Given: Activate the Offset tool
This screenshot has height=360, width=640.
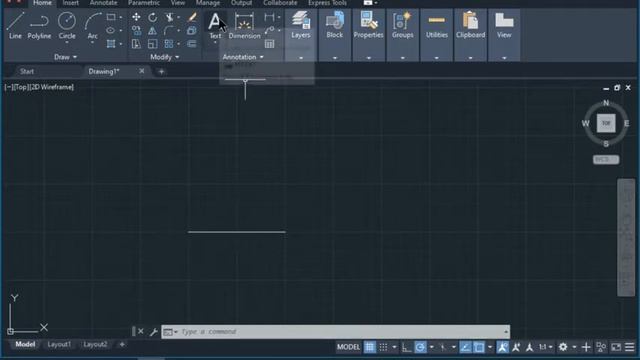Looking at the screenshot, I should 191,44.
